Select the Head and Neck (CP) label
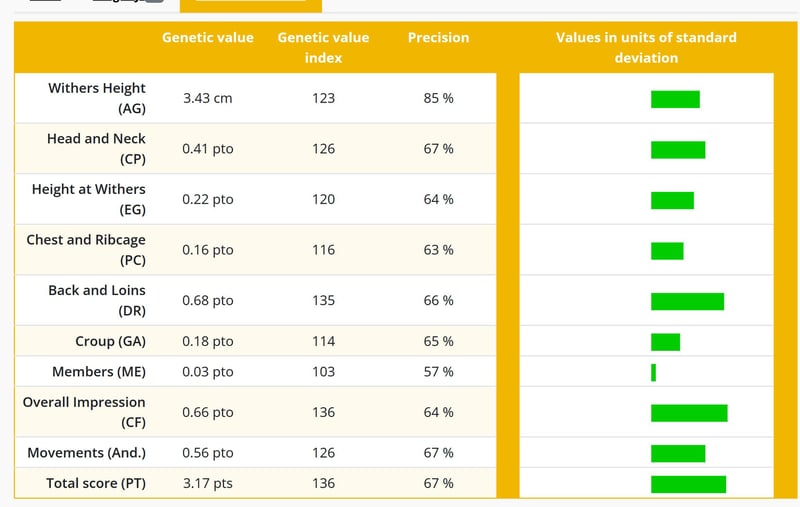This screenshot has width=800, height=507. point(96,148)
